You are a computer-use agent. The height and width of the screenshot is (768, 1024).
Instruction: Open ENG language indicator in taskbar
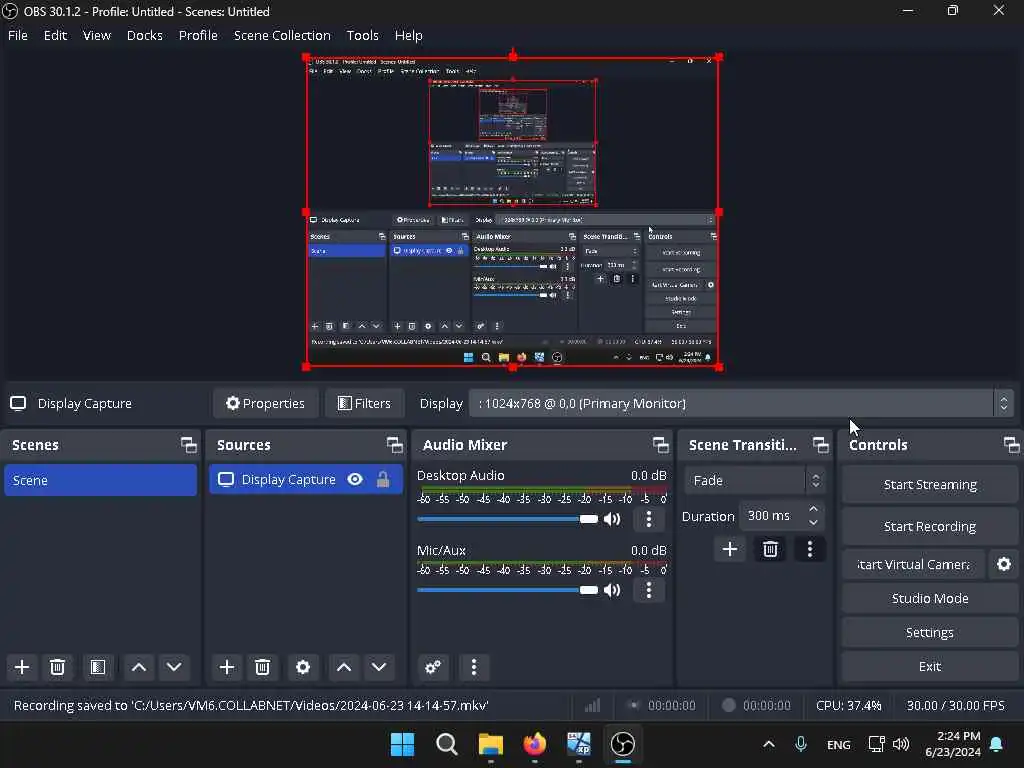click(839, 744)
